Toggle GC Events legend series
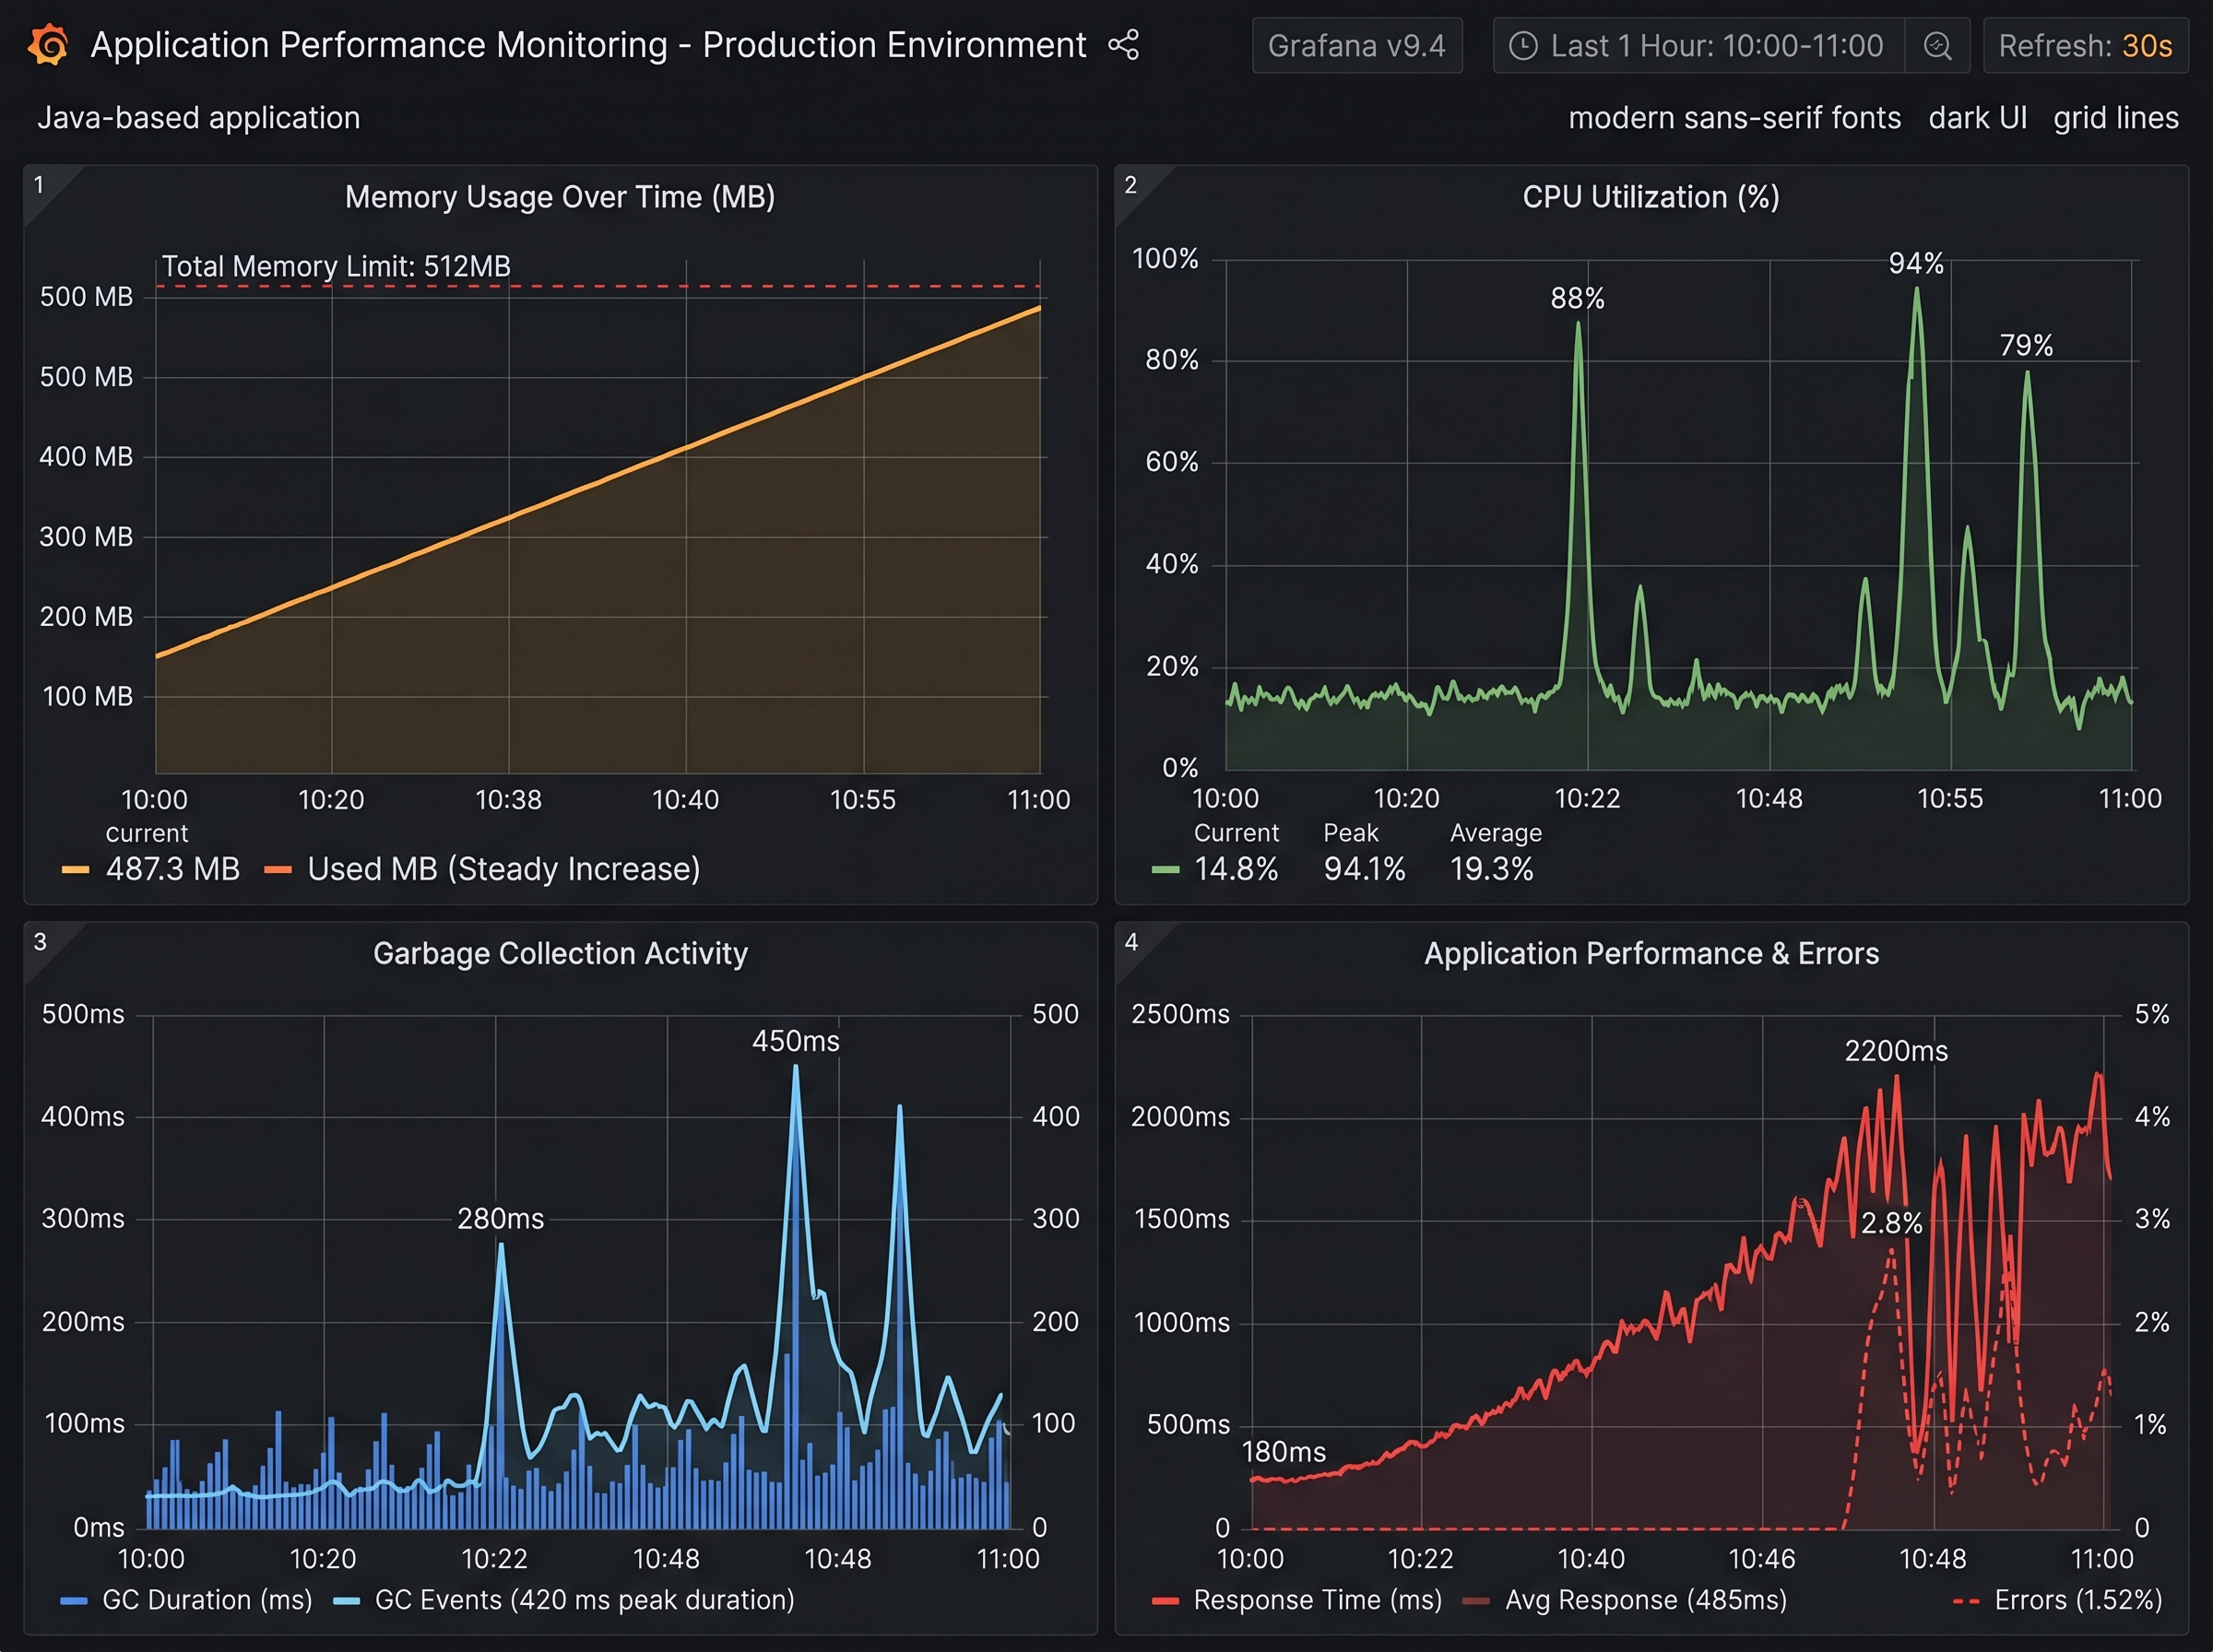Screen dimensions: 2213x1652 point(564,1600)
